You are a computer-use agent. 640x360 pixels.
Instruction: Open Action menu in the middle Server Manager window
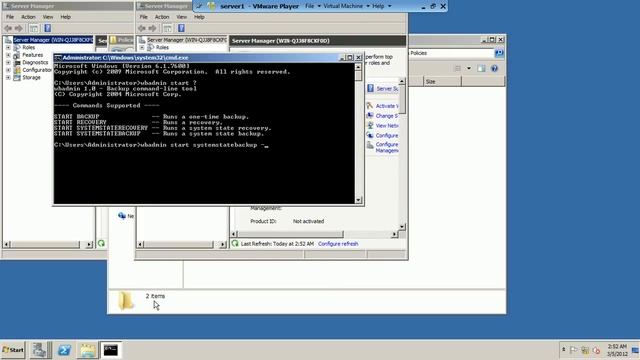tap(162, 17)
